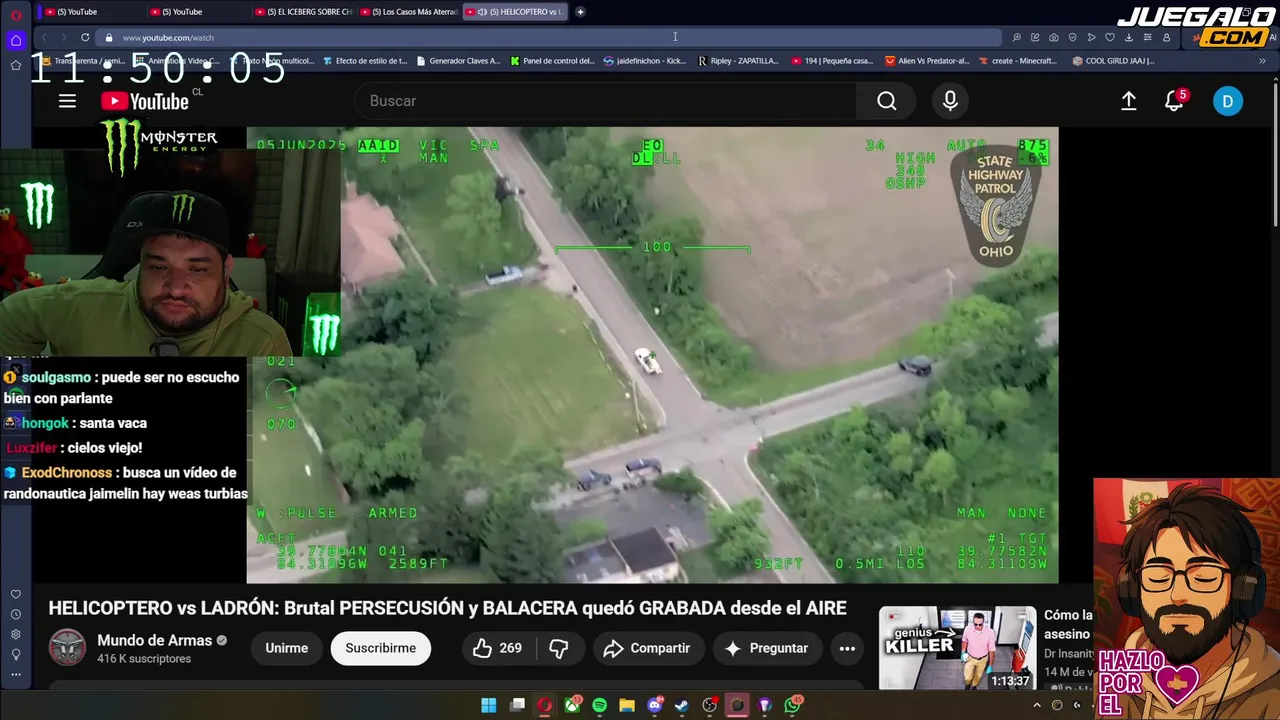The height and width of the screenshot is (720, 1280).
Task: Open 'Ripley - ZAPATILLA...' bookmark
Action: [x=738, y=61]
